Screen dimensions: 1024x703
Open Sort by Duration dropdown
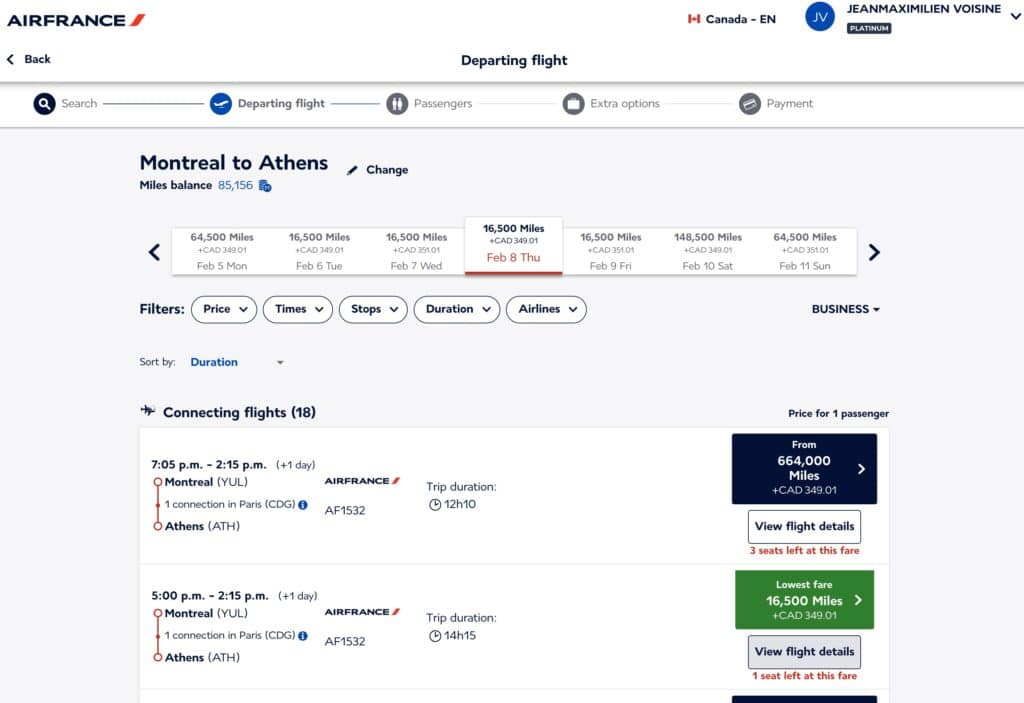tap(237, 363)
